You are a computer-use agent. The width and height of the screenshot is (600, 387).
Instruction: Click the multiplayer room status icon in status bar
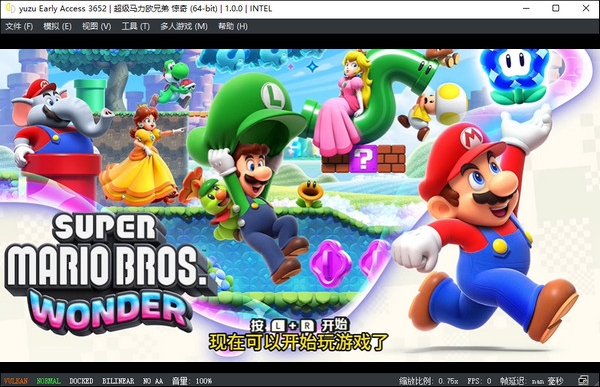(583, 380)
